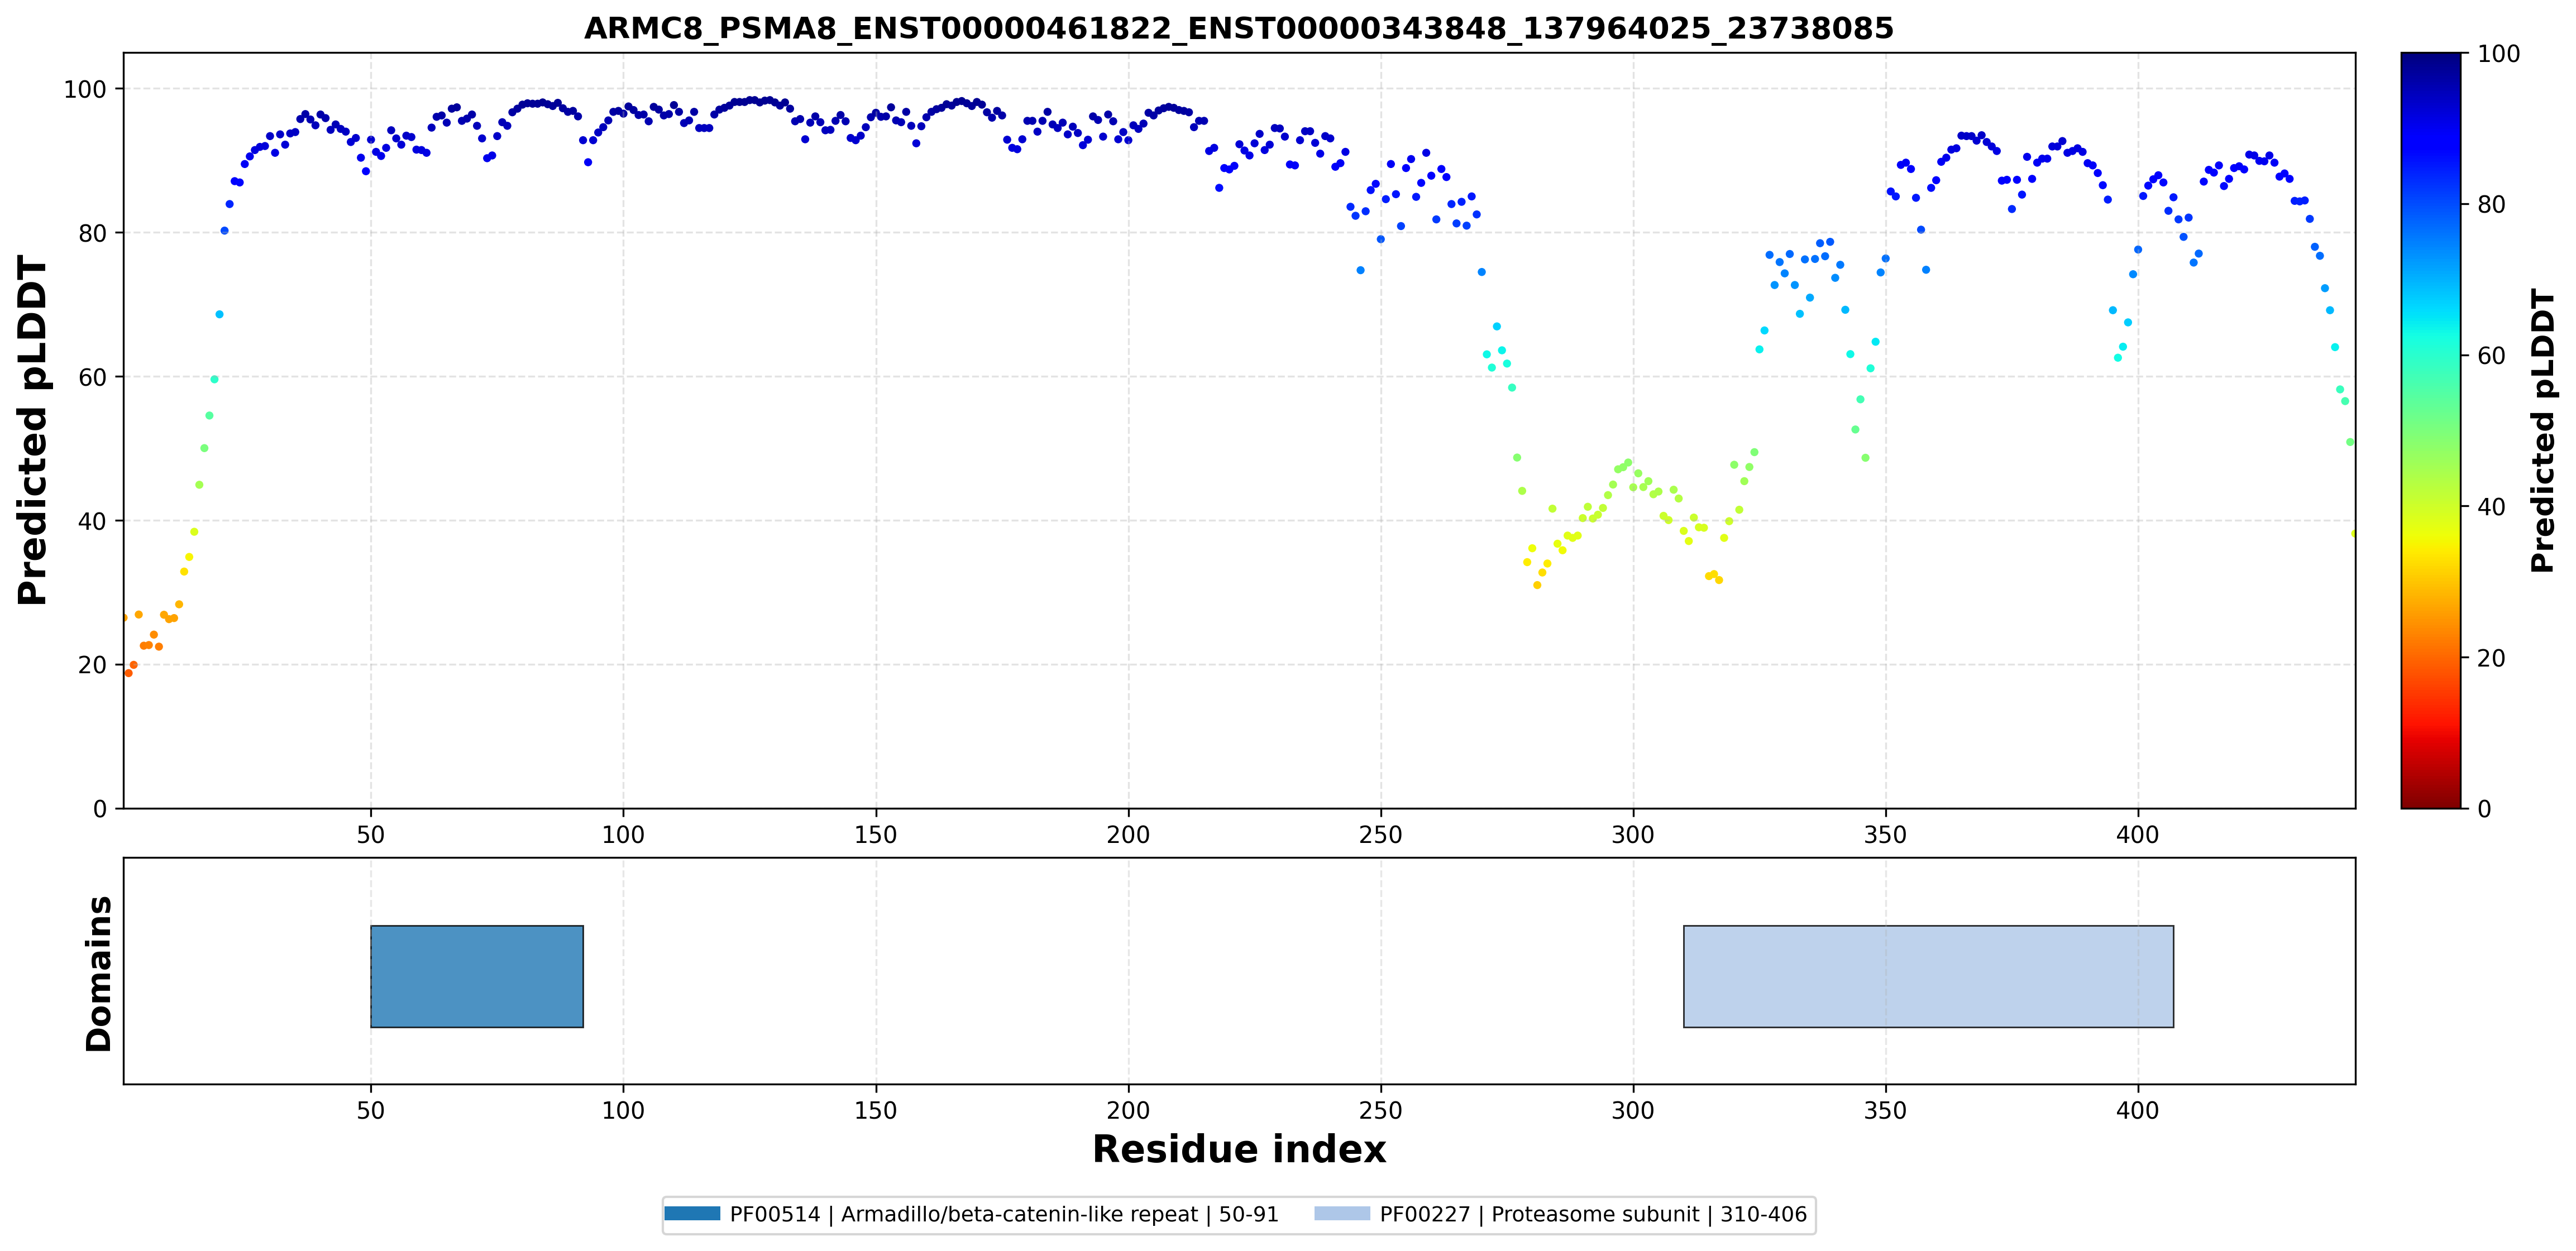The image size is (2576, 1251).
Task: Click x-axis tick 400 under the domains panel
Action: (x=2138, y=1110)
